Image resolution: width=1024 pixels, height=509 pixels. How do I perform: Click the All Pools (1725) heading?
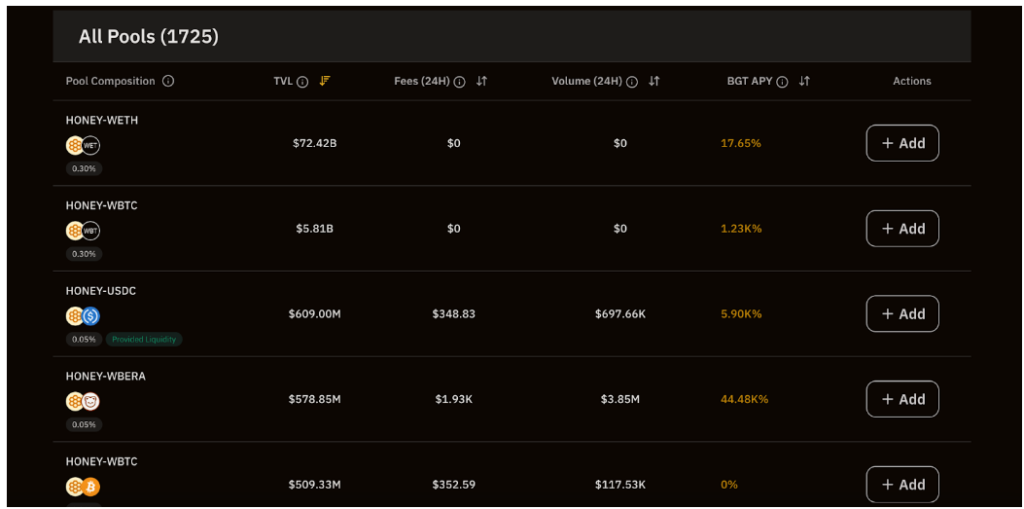point(148,37)
